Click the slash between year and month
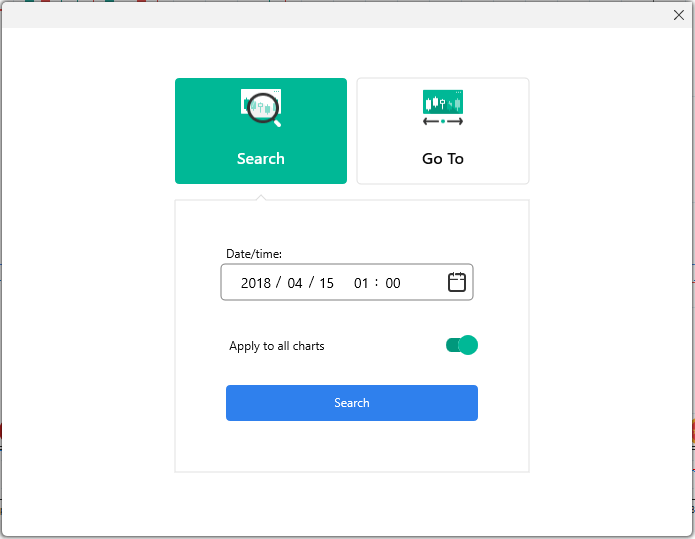The height and width of the screenshot is (539, 695). 278,283
